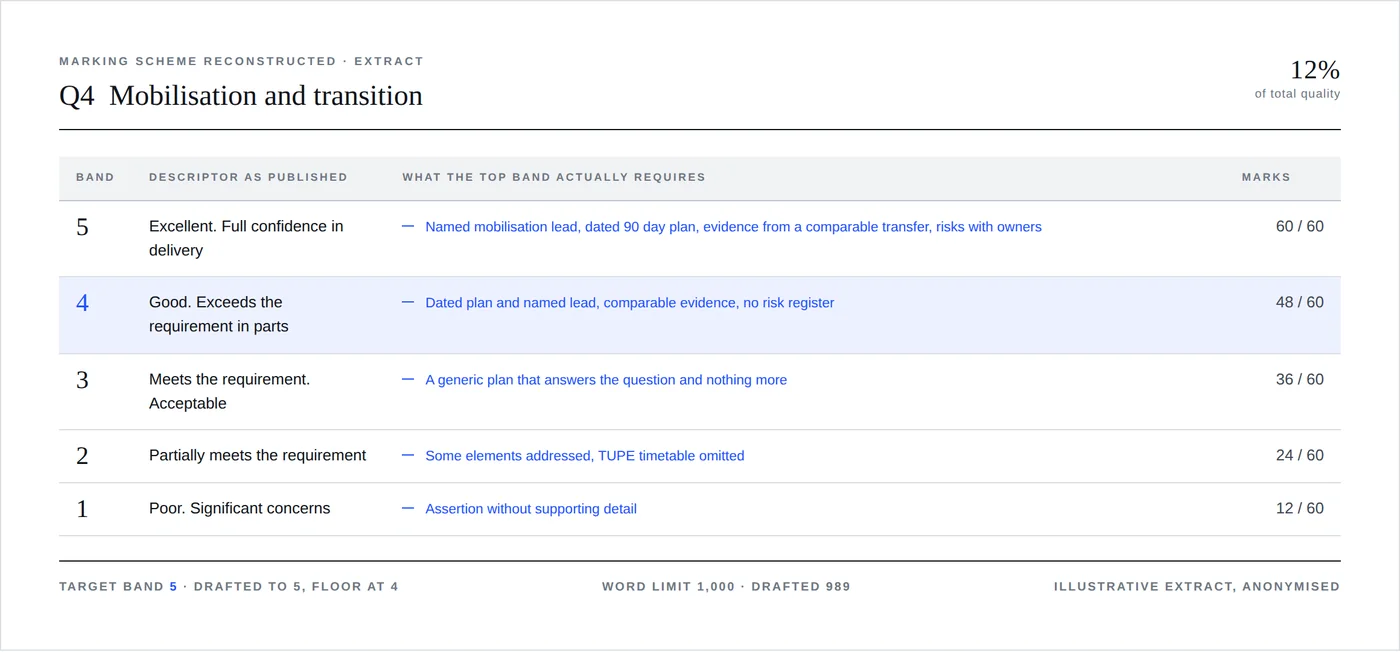Viewport: 1400px width, 652px height.
Task: Select the 'What the top band actually requires' header
Action: 554,177
